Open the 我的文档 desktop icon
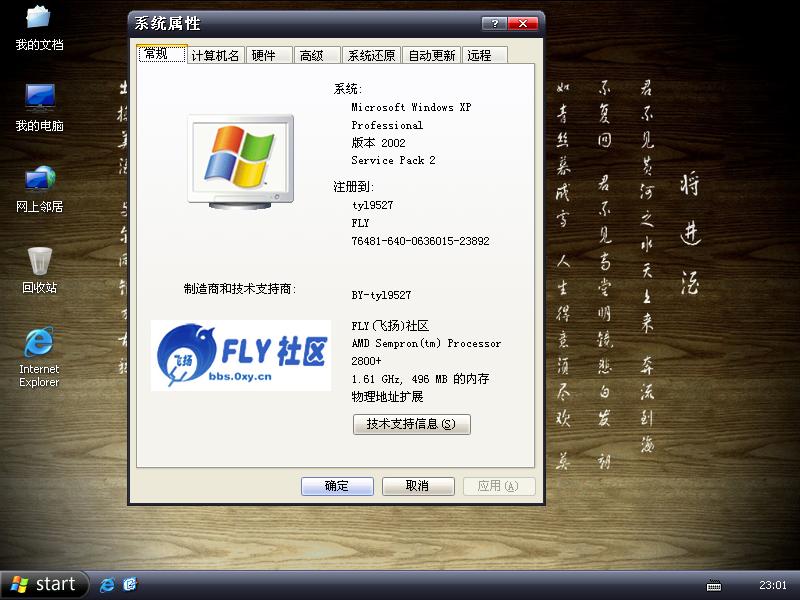The width and height of the screenshot is (800, 600). (x=39, y=28)
